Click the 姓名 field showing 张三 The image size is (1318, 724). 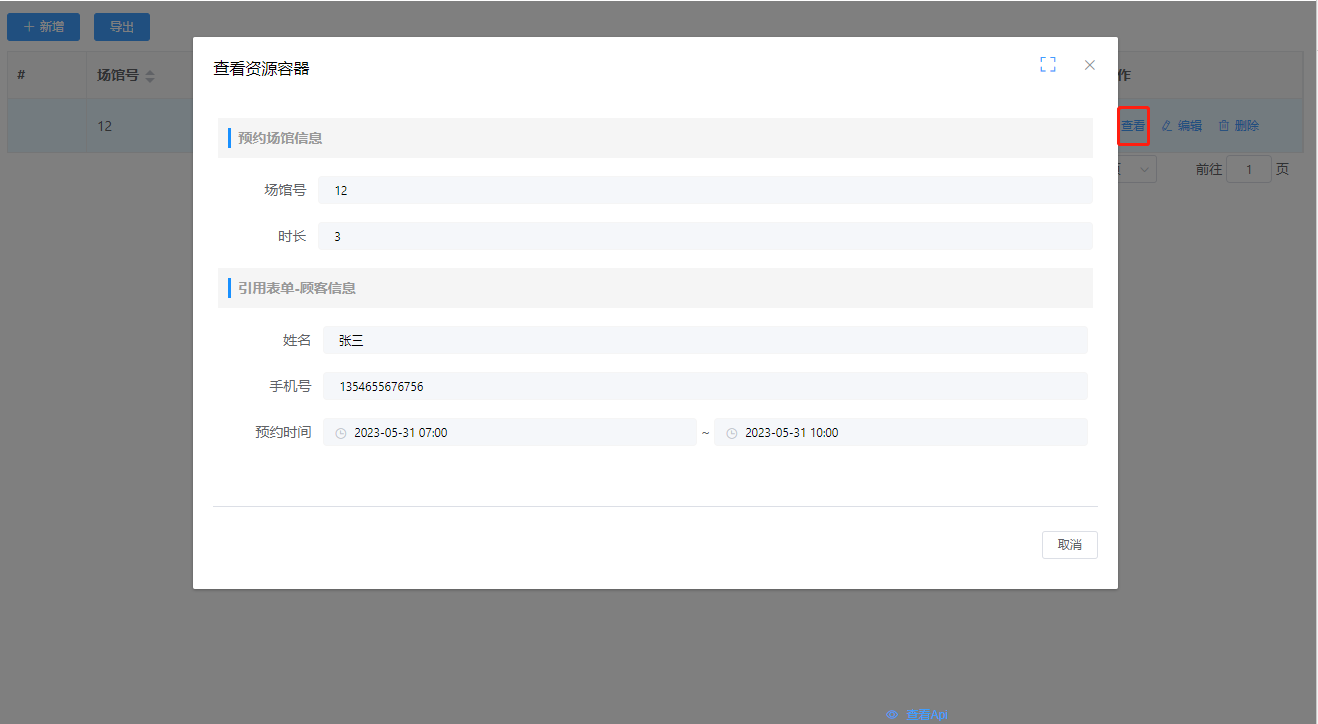pyautogui.click(x=704, y=340)
